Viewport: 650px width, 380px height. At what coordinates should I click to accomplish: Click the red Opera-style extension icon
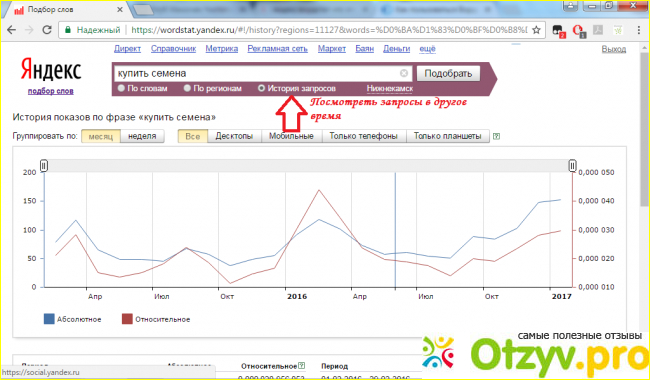tap(578, 30)
